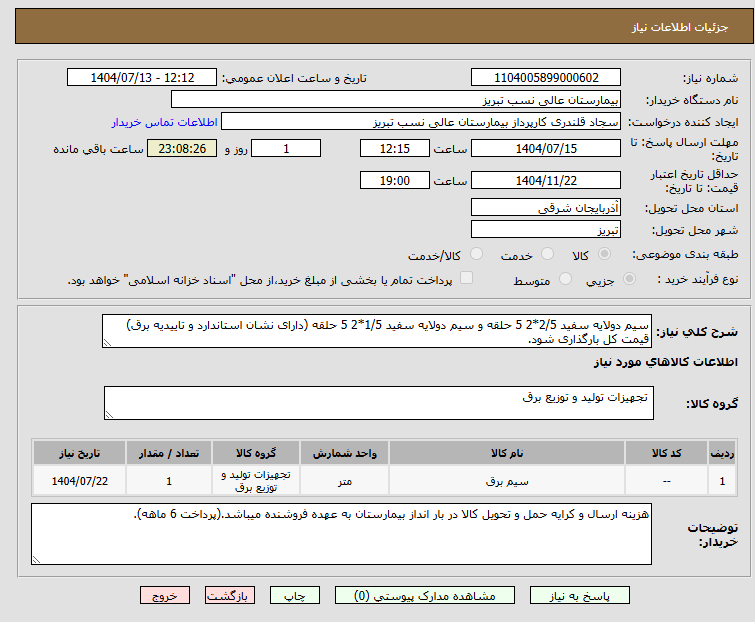Click the توضیحات خریدار text area
755x622 pixels.
click(x=341, y=534)
